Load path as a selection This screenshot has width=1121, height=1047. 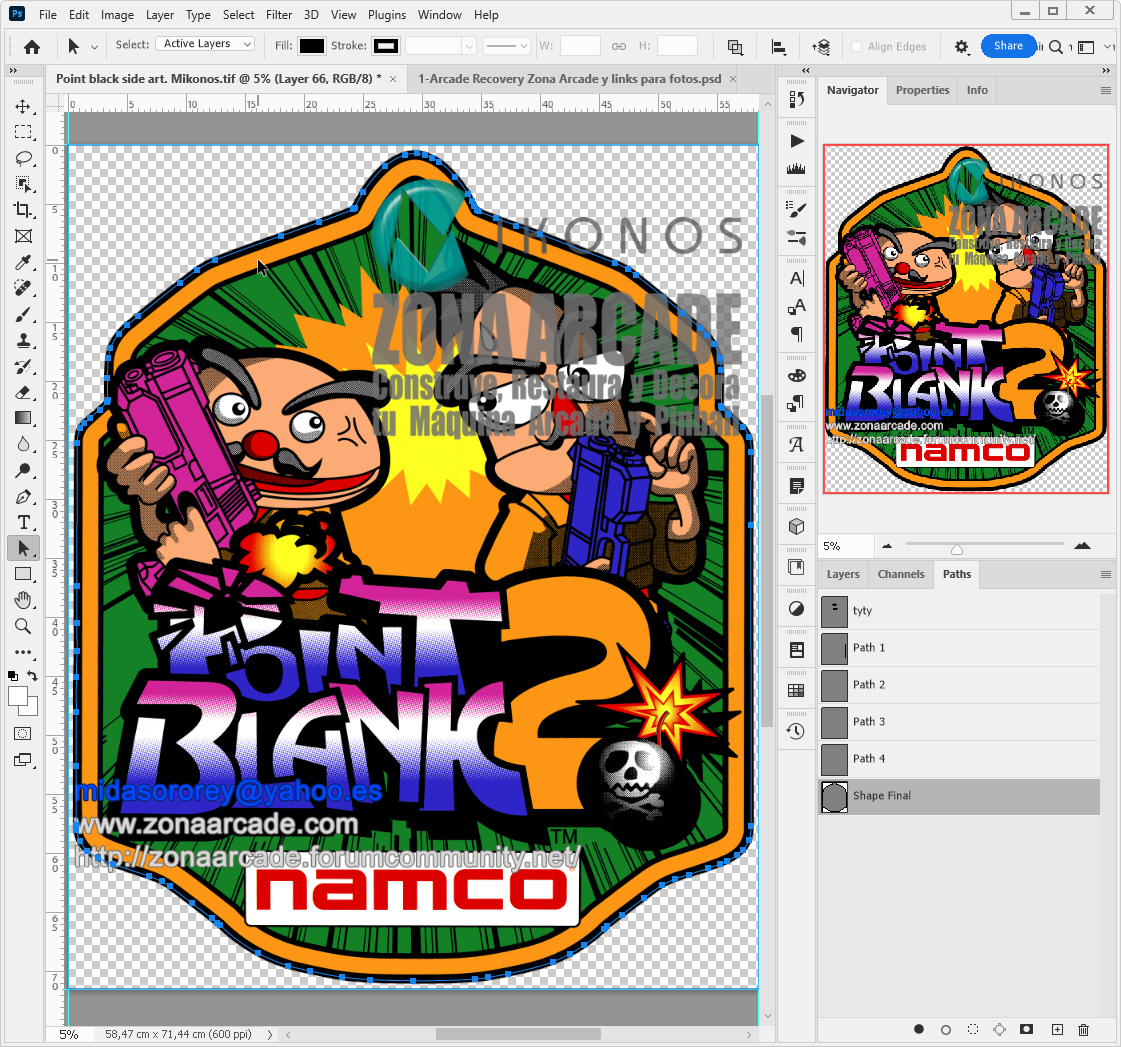pos(972,1029)
